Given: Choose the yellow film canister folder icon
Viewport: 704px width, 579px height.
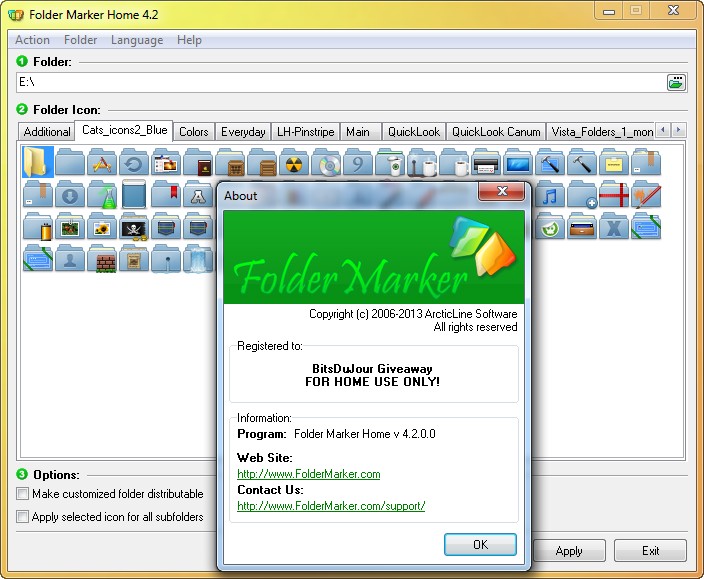Looking at the screenshot, I should (38, 227).
